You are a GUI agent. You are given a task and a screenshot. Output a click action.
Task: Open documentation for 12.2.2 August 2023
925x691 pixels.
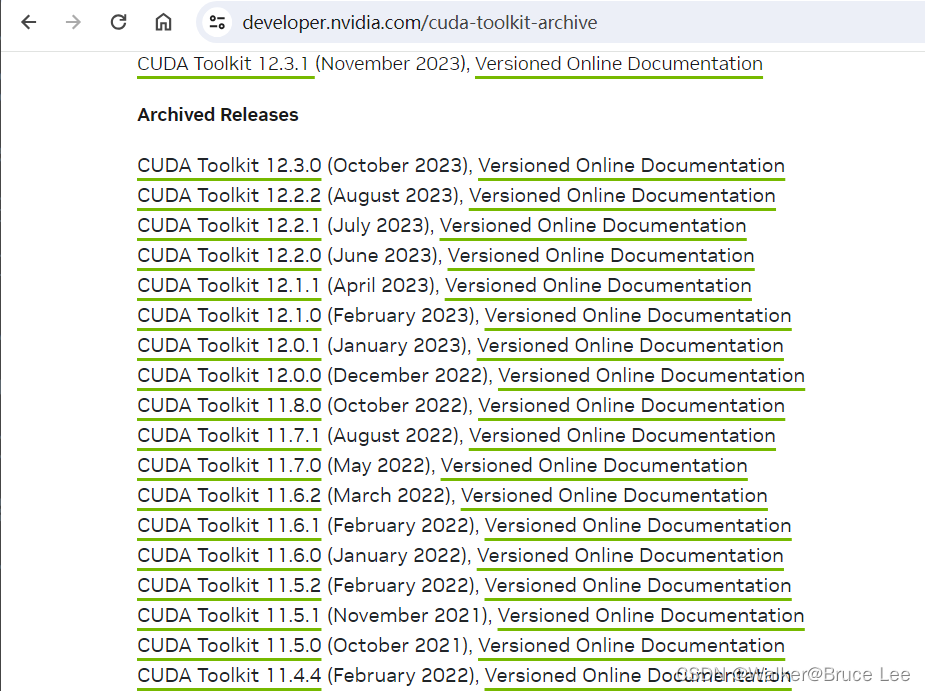[622, 196]
